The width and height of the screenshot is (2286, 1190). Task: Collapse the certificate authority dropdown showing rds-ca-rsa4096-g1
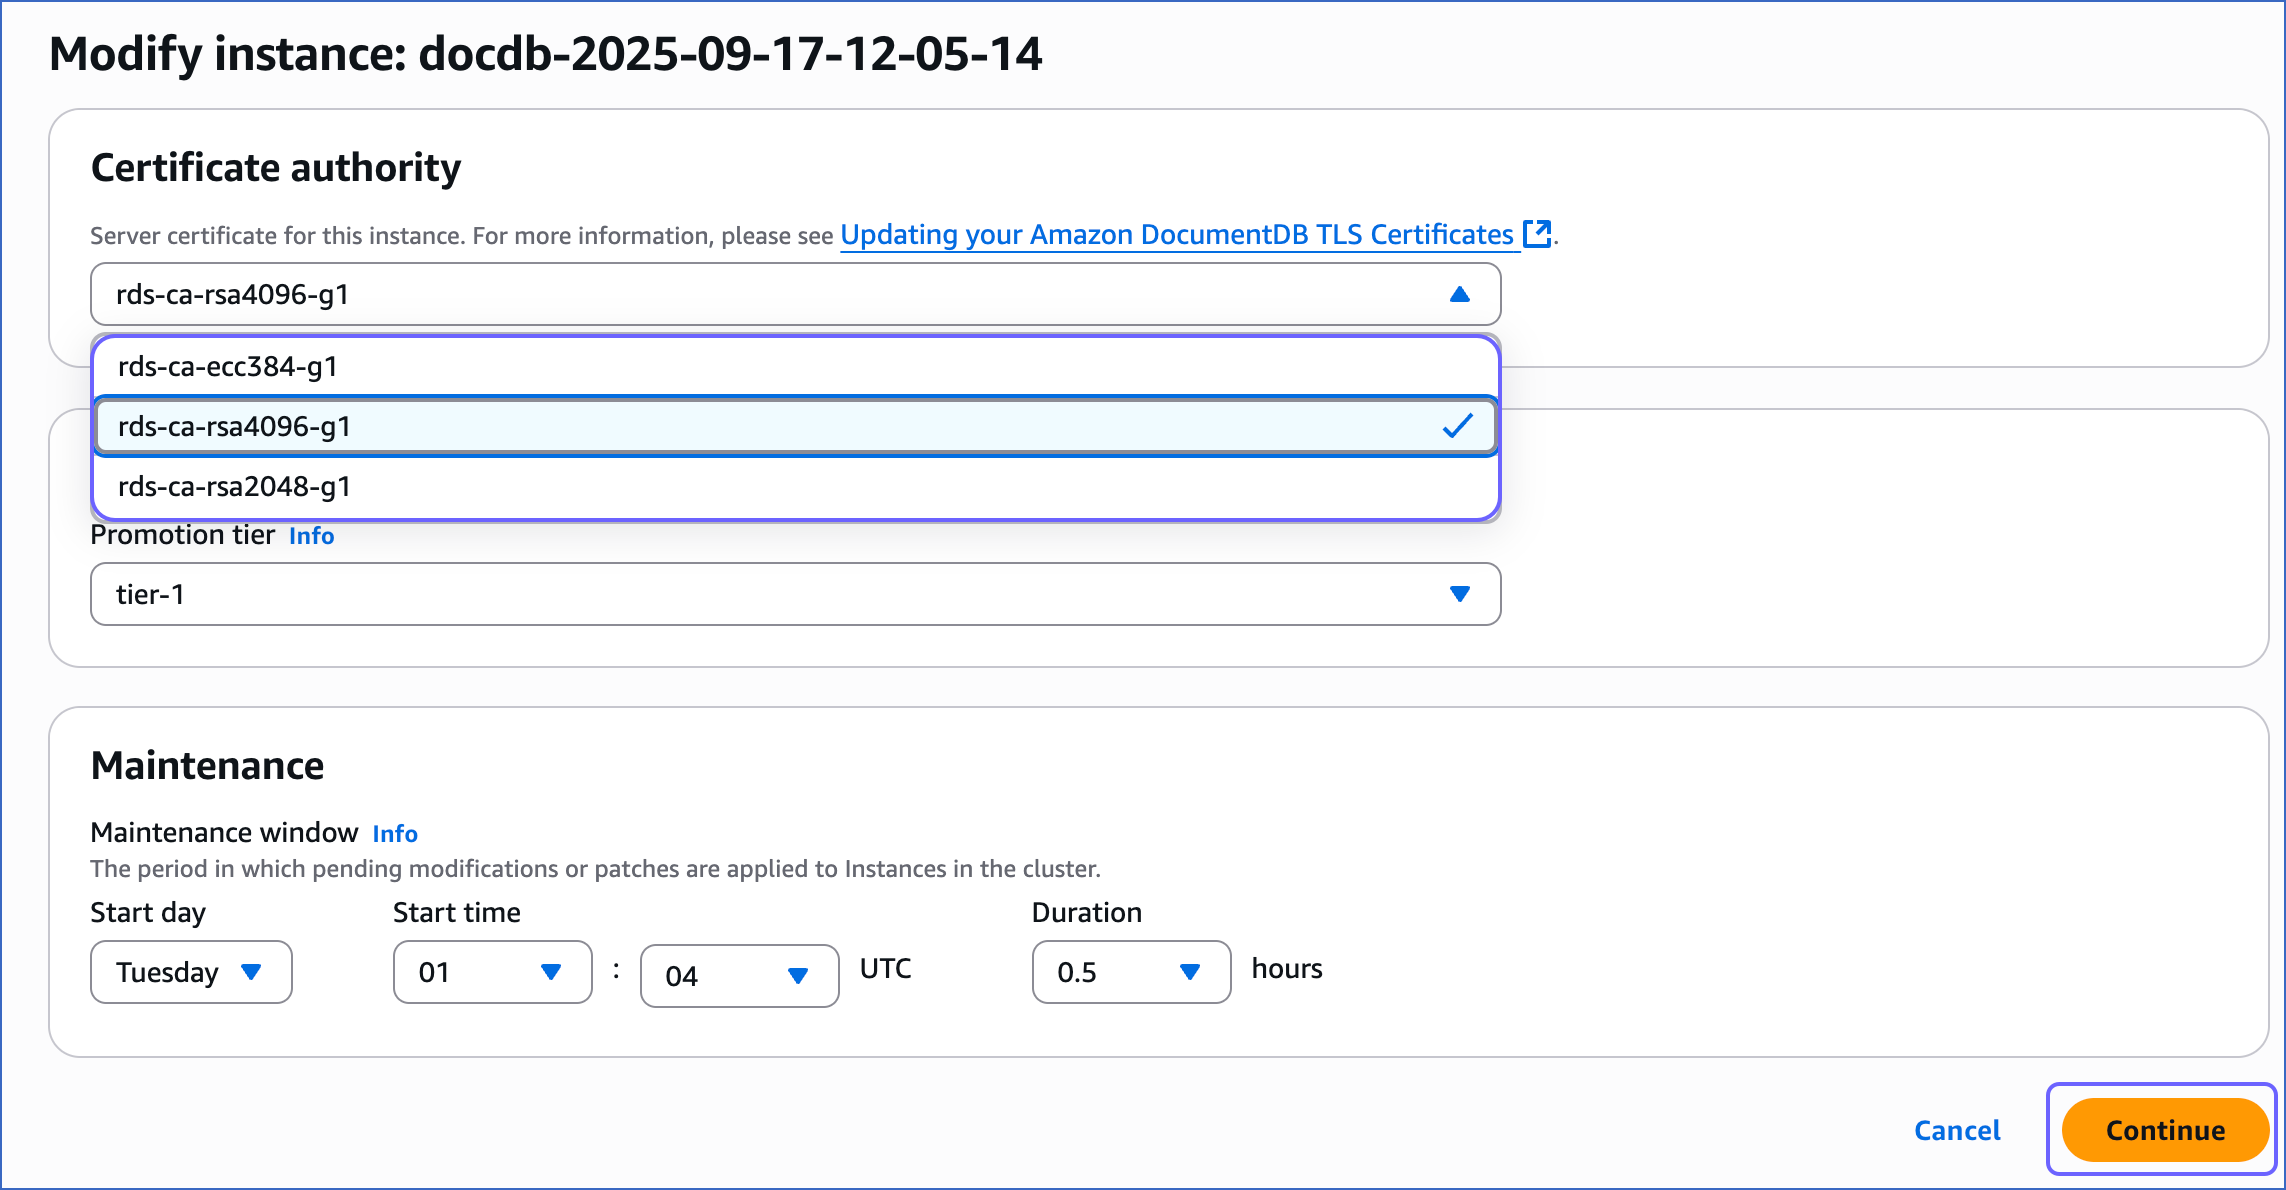click(x=795, y=294)
